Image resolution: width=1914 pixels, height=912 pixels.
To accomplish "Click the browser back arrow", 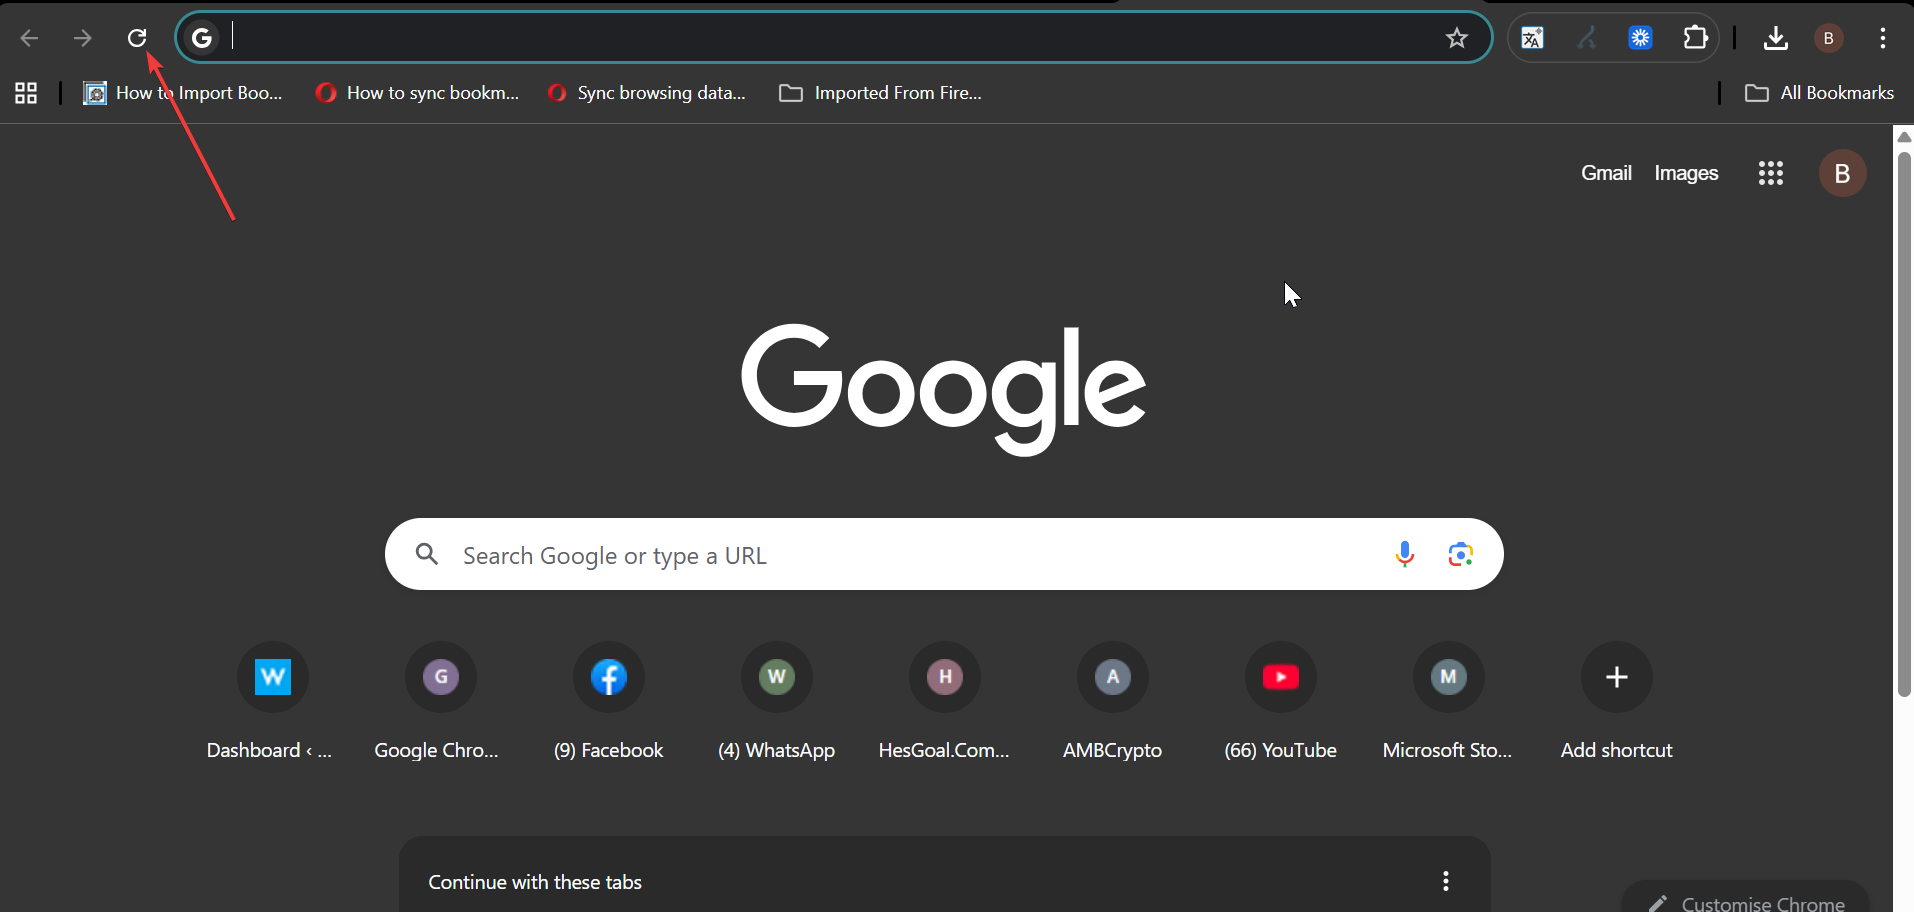I will [29, 38].
